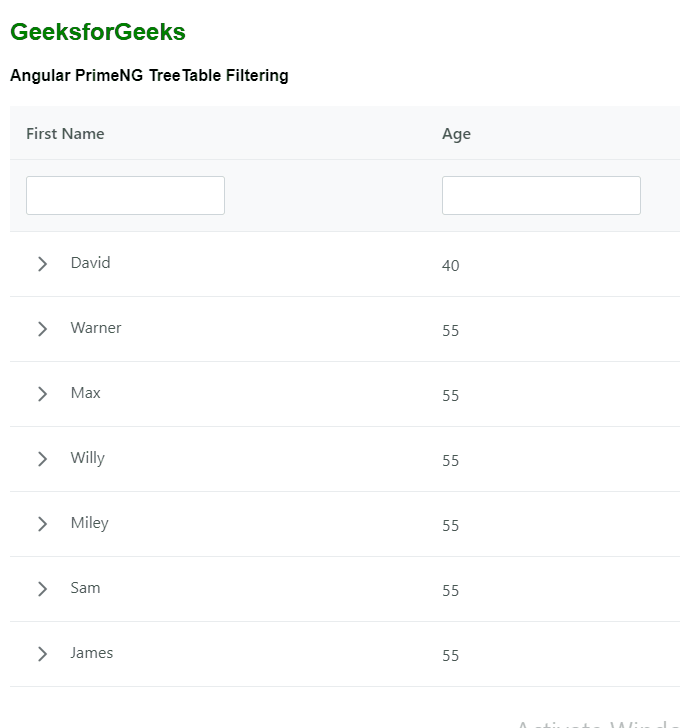Expand the Miley row chevron
This screenshot has width=680, height=728.
(x=42, y=524)
